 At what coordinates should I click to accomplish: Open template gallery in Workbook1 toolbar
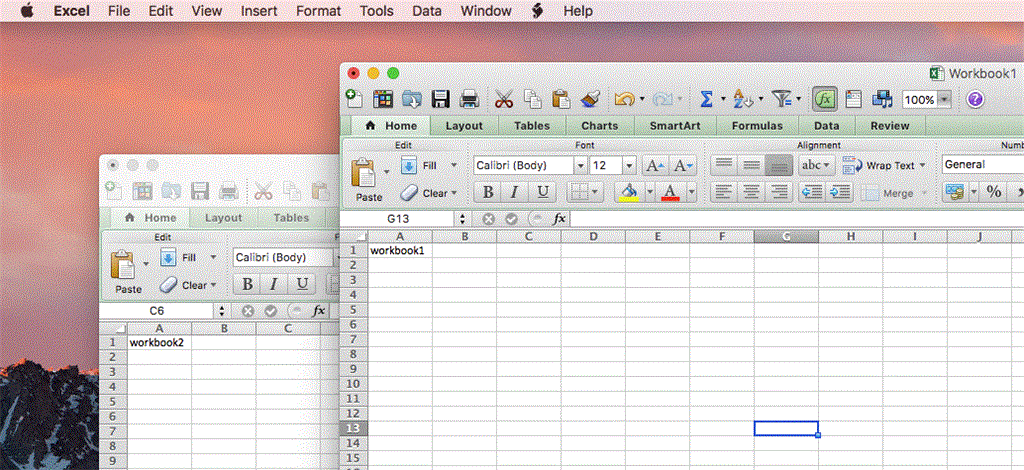(x=383, y=99)
